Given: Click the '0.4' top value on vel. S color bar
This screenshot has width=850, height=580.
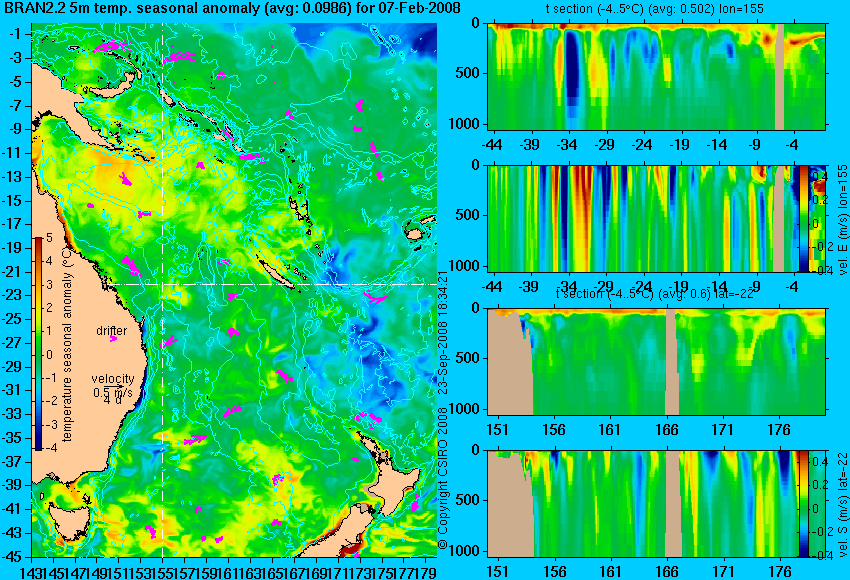Looking at the screenshot, I should 820,462.
